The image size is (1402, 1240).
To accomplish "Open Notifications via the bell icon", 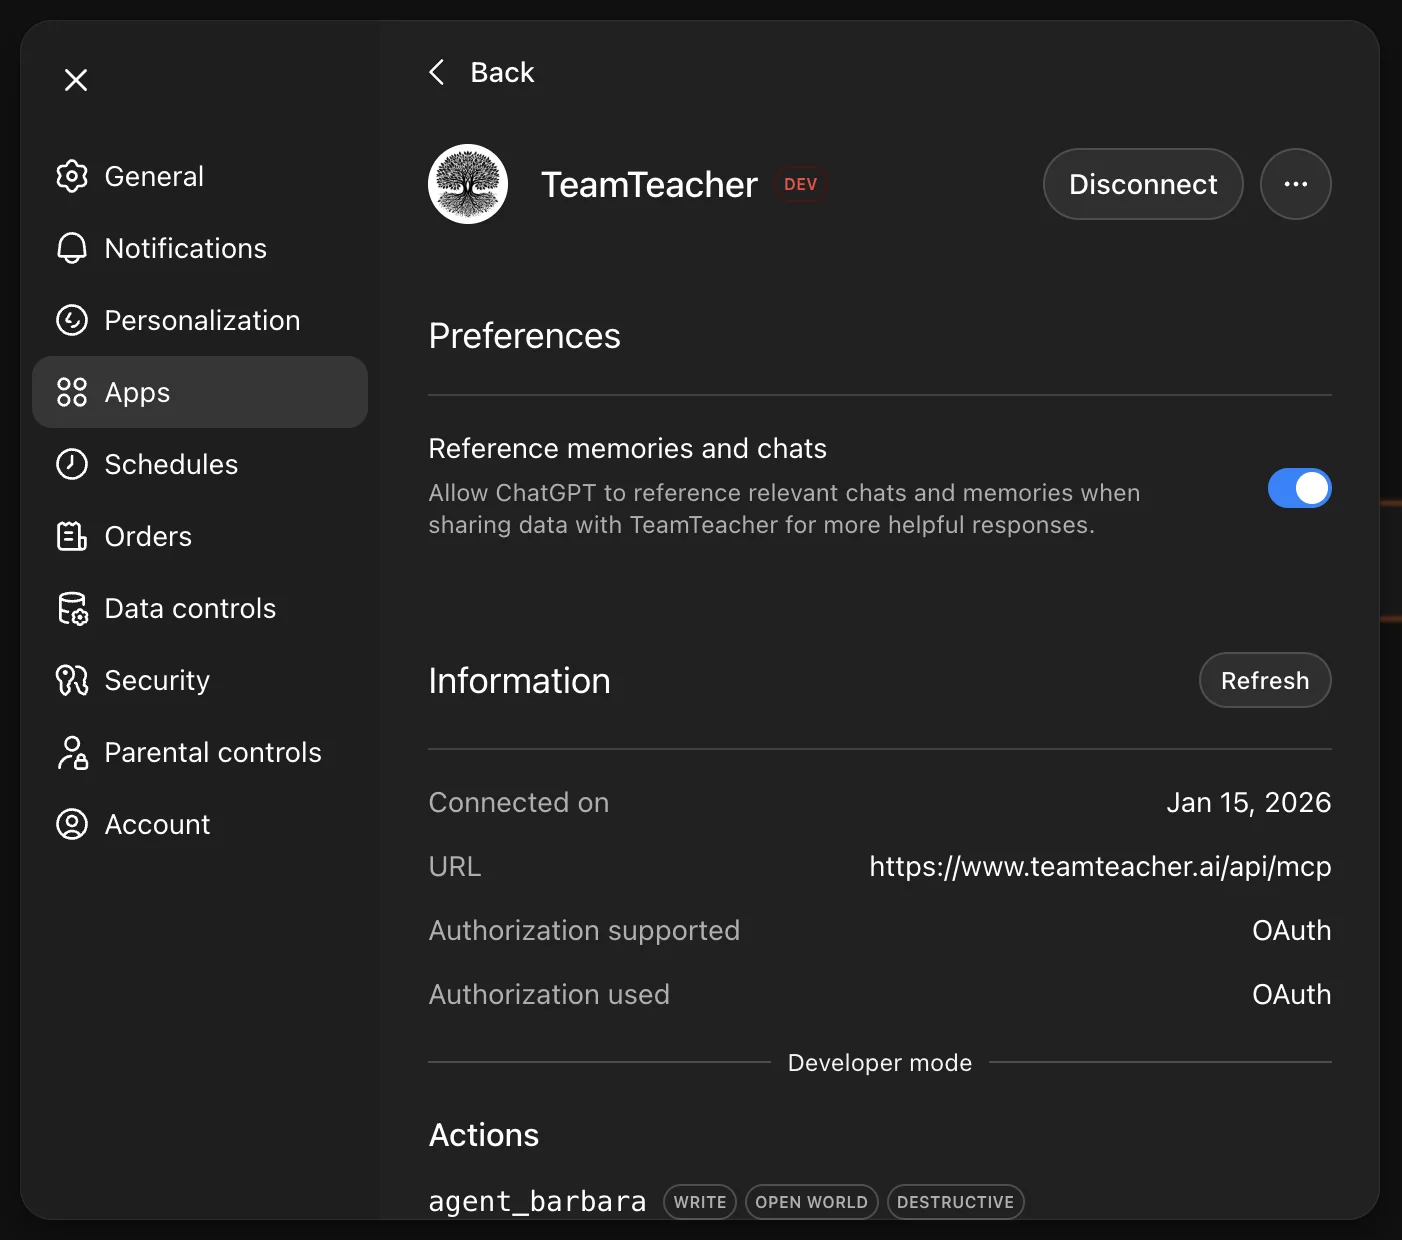I will tap(71, 248).
